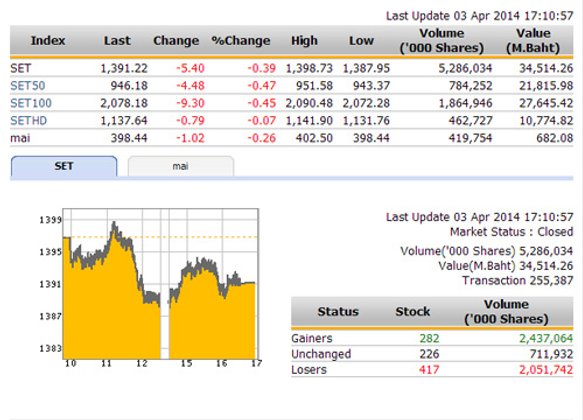Select SET50 last value 946.18
The width and height of the screenshot is (583, 420).
[129, 86]
